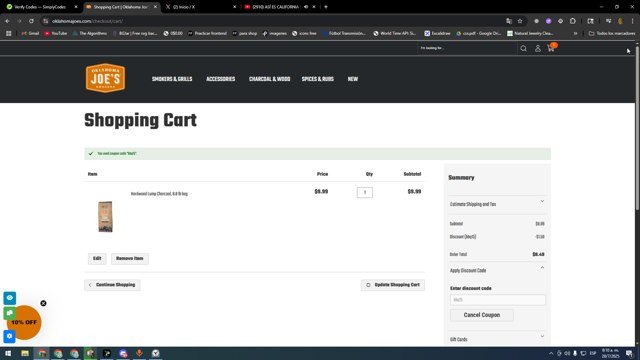The width and height of the screenshot is (640, 360).
Task: Switch to the X Inicio tab
Action: [x=200, y=7]
